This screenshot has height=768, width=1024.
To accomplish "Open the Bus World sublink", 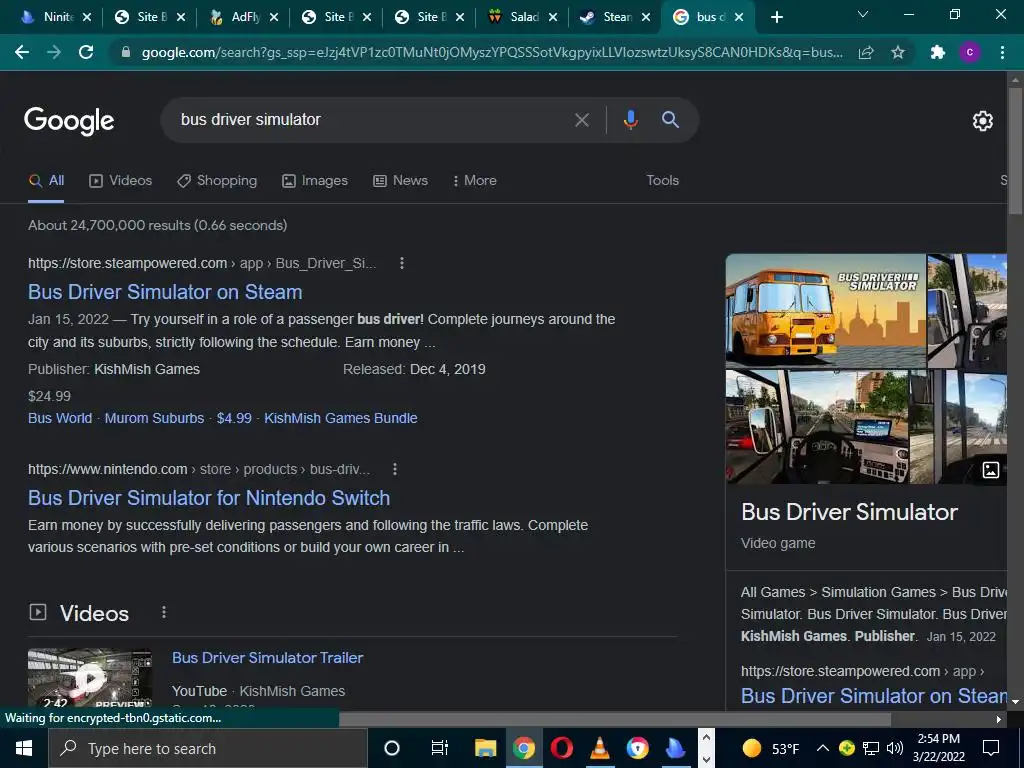I will click(60, 418).
